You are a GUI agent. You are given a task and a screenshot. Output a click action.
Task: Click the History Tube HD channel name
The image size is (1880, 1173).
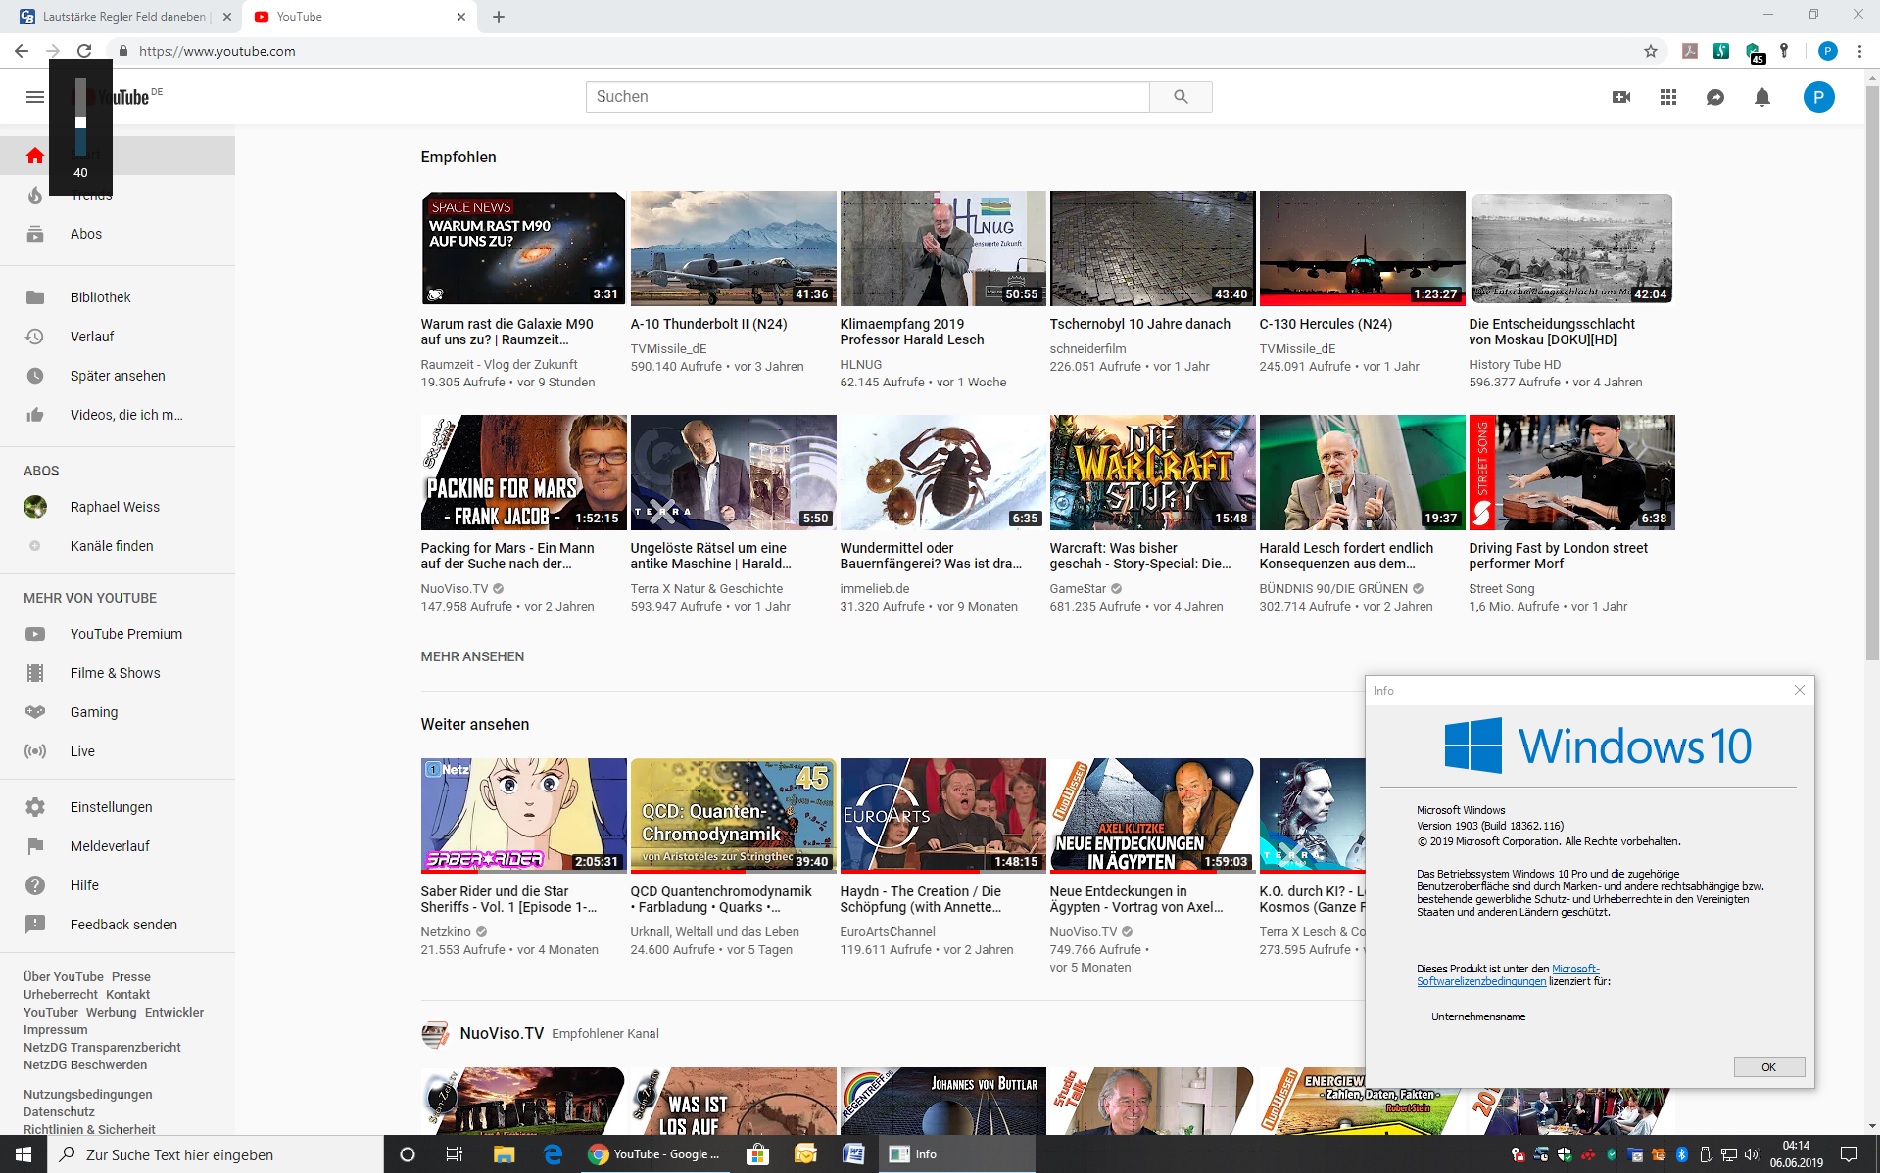click(x=1515, y=365)
